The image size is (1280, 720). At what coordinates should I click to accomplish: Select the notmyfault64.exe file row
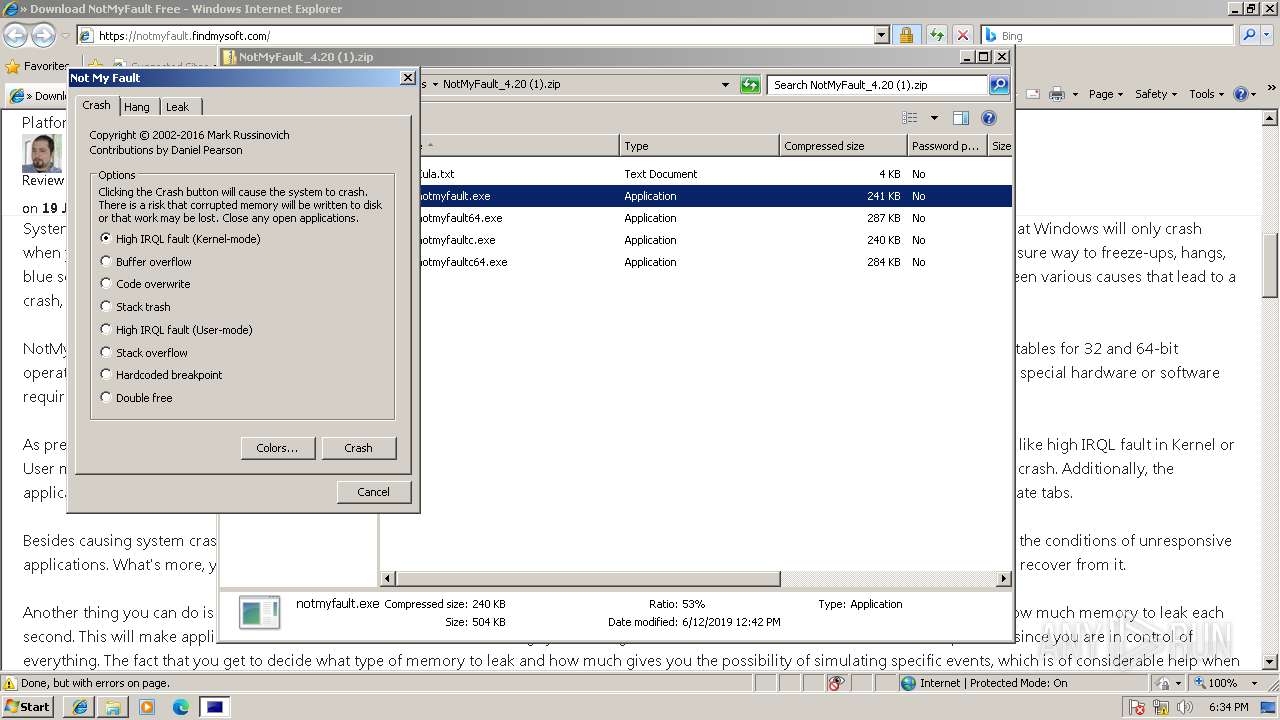[714, 218]
